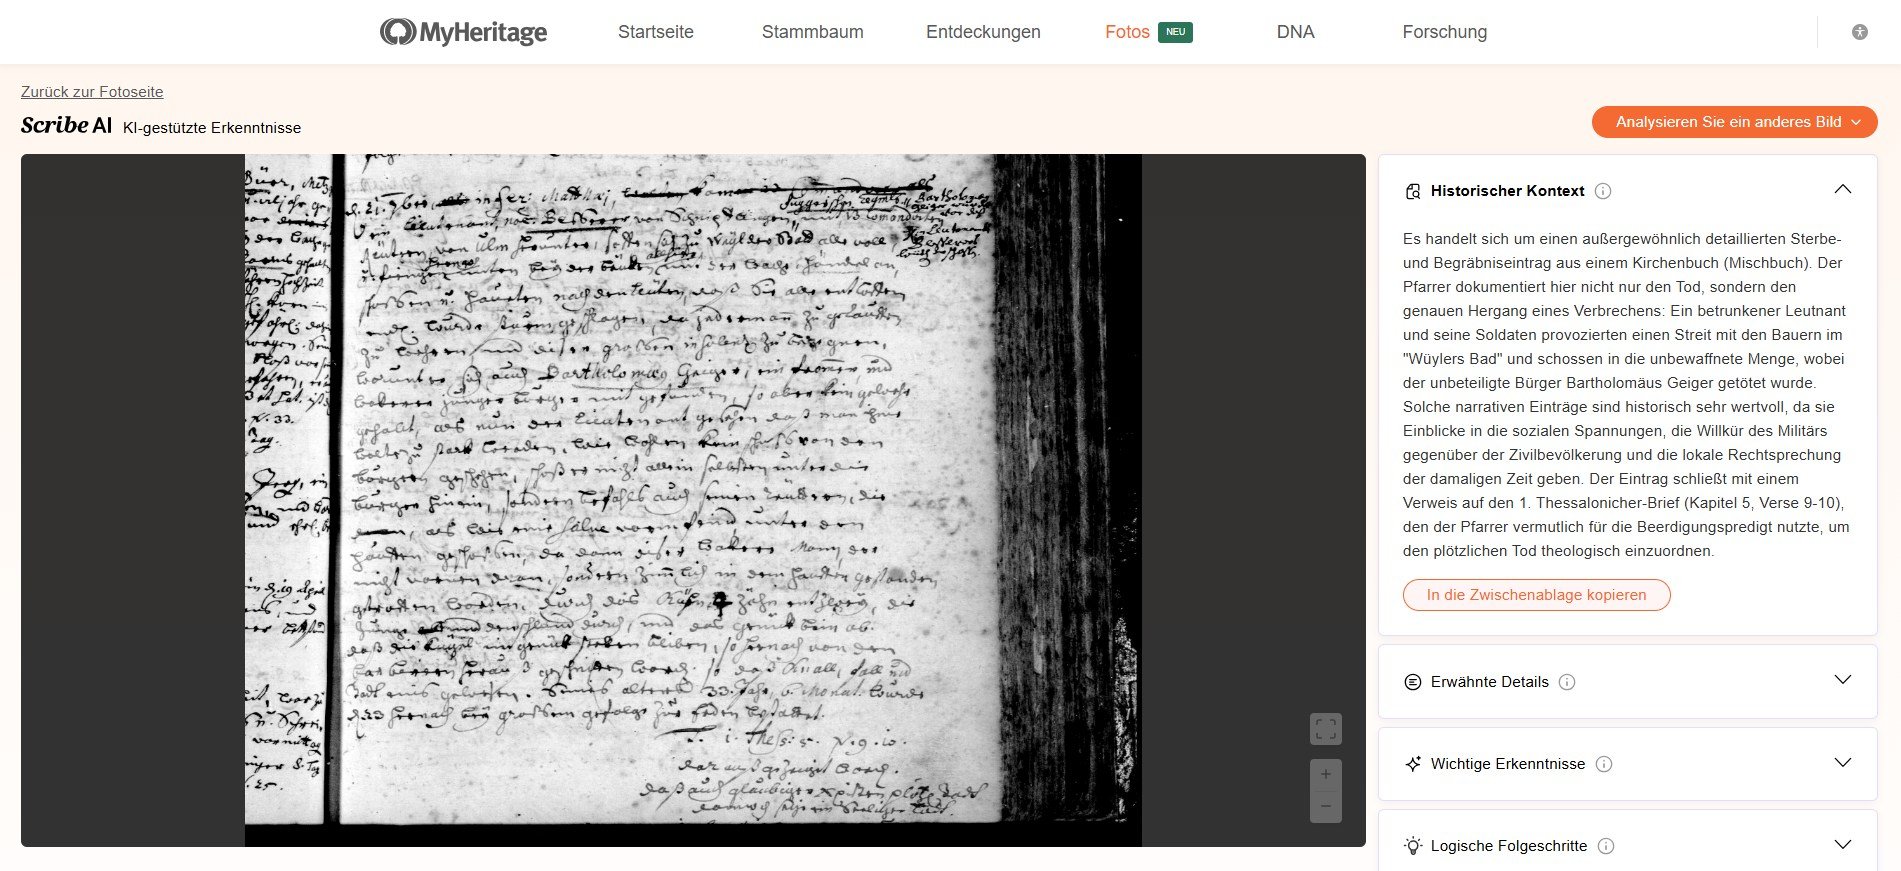Open Analysieren Sie ein anderes Bild dropdown
The height and width of the screenshot is (871, 1901).
click(x=1734, y=122)
